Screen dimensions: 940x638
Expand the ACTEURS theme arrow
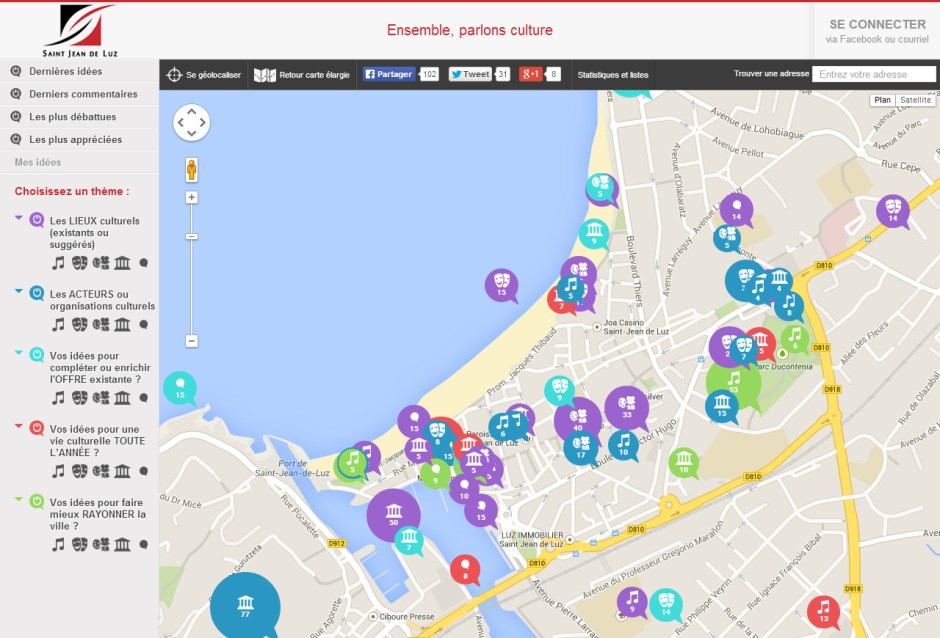tap(19, 291)
